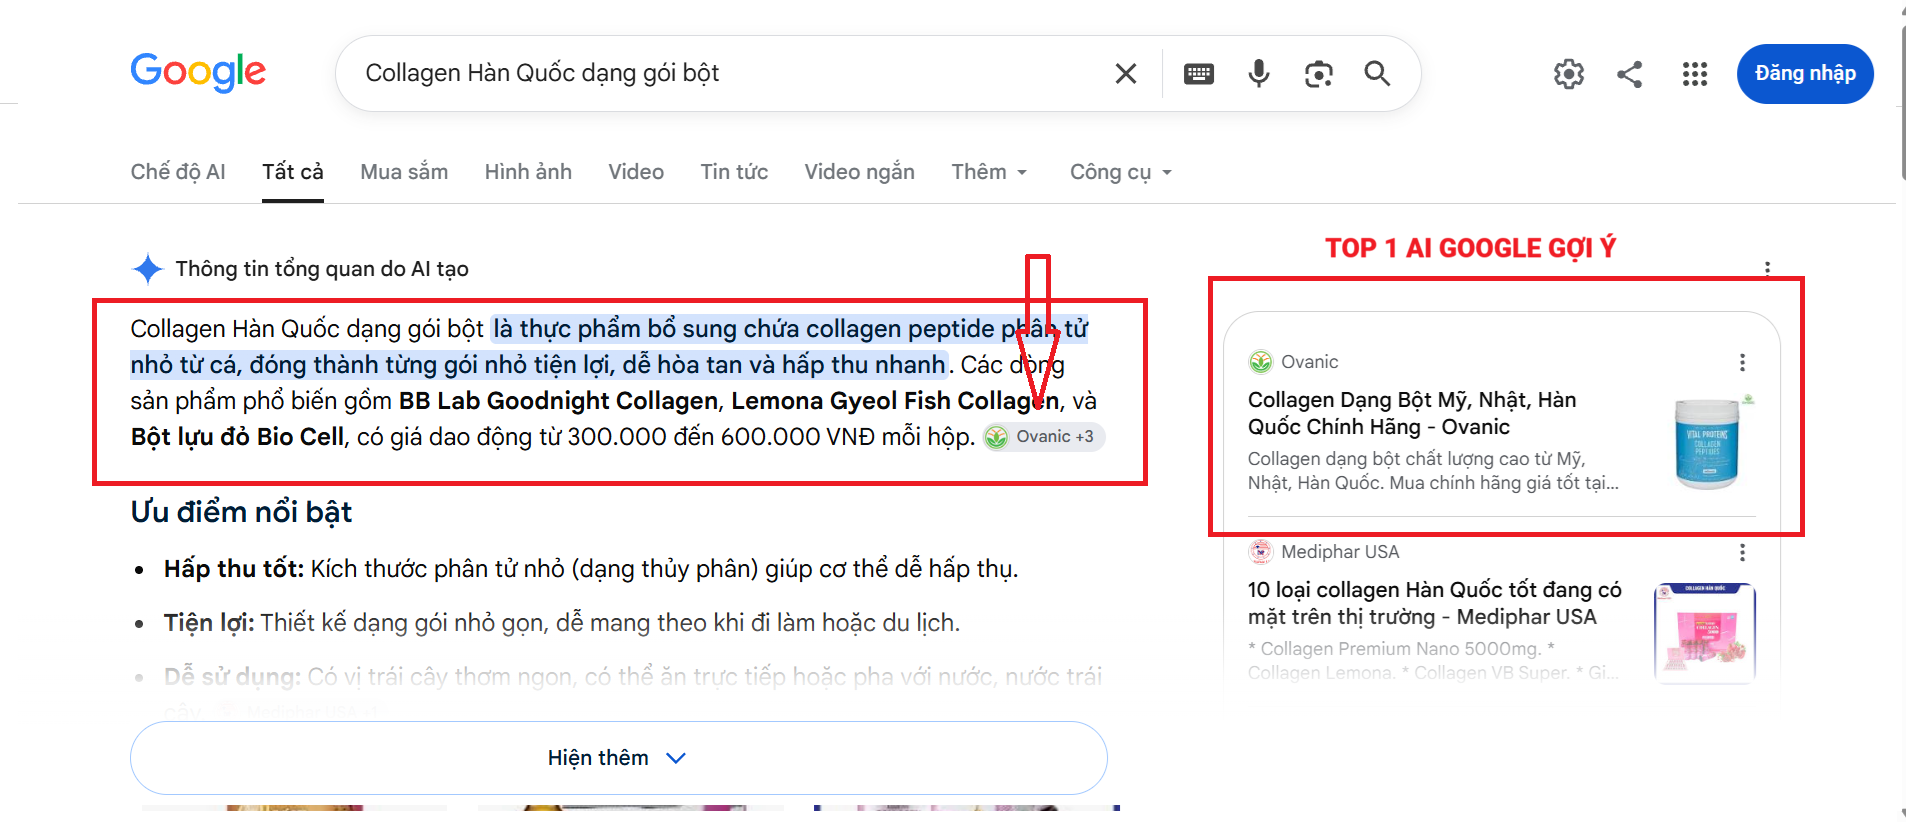Switch to the Chế độ AI tab
The width and height of the screenshot is (1906, 822).
pyautogui.click(x=178, y=172)
